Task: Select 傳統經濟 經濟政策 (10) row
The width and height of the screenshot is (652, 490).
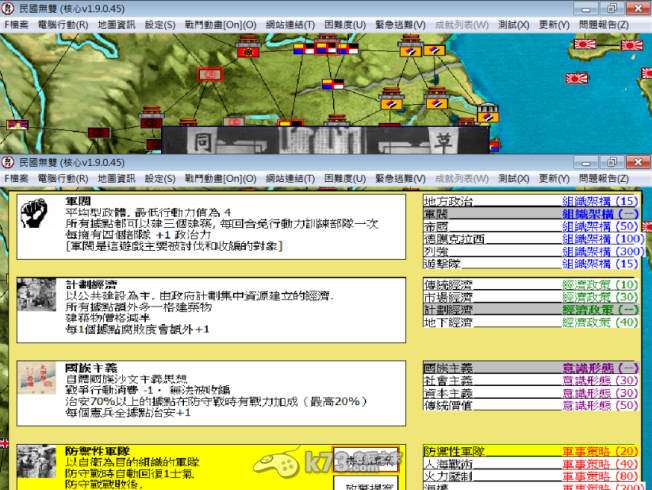Action: (531, 285)
